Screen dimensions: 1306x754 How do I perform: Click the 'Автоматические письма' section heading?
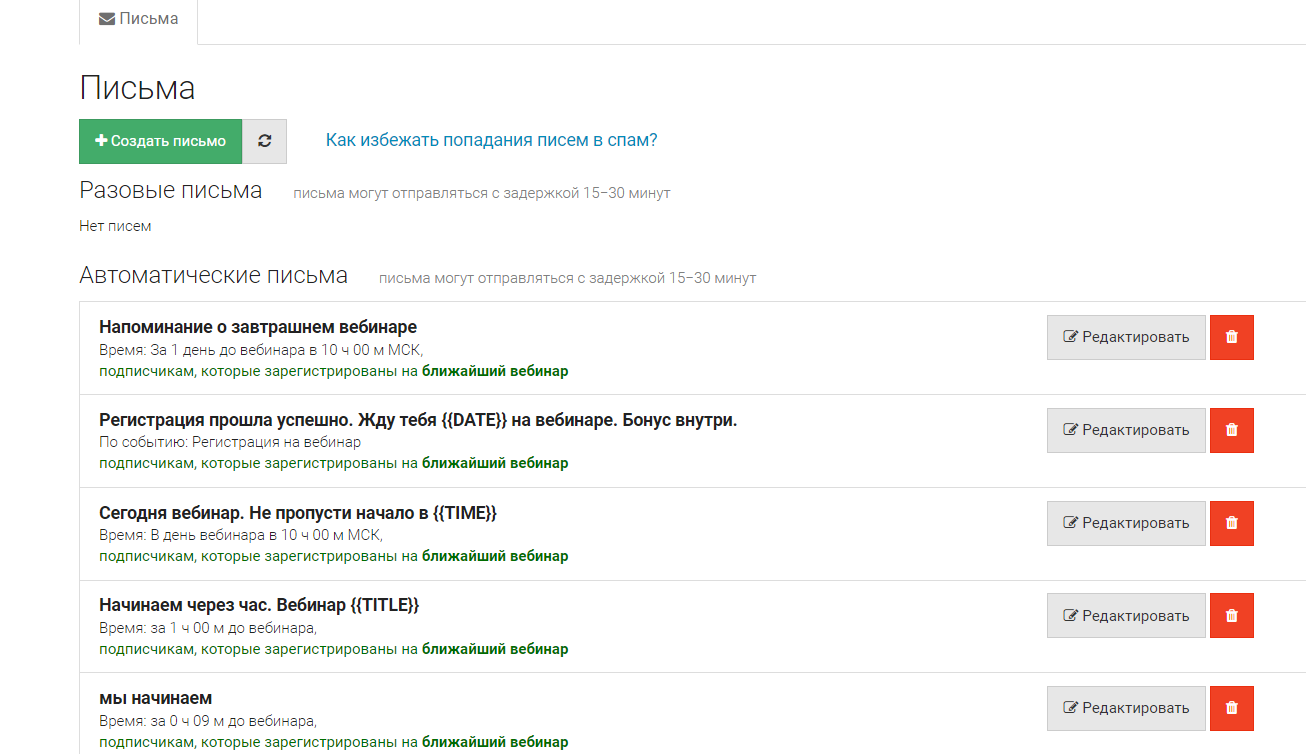(213, 276)
